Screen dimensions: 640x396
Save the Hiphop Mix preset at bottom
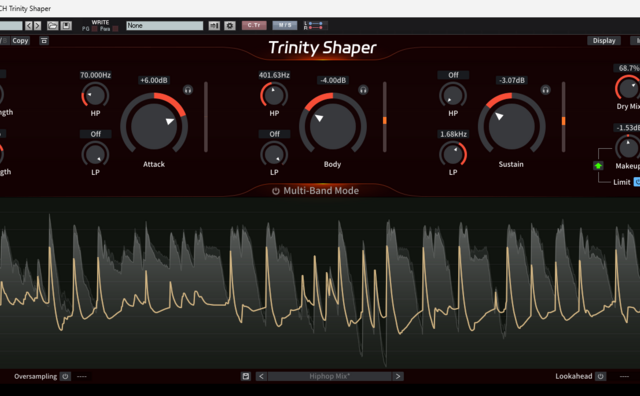pos(246,376)
